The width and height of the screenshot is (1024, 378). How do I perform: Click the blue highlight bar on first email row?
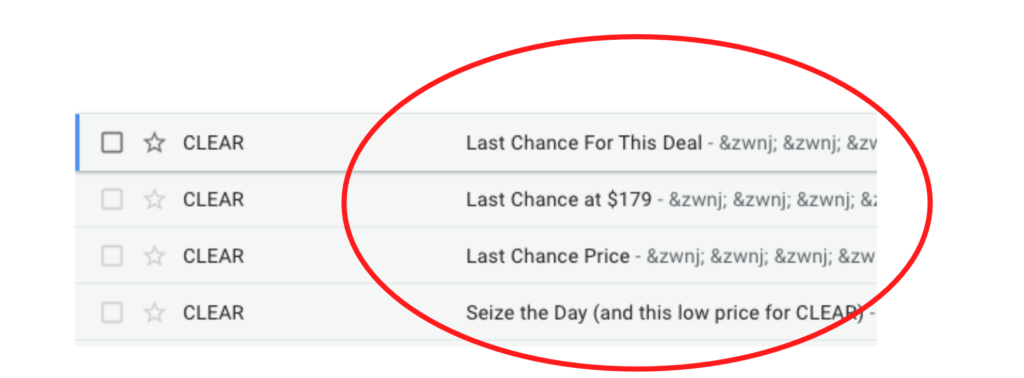click(78, 142)
